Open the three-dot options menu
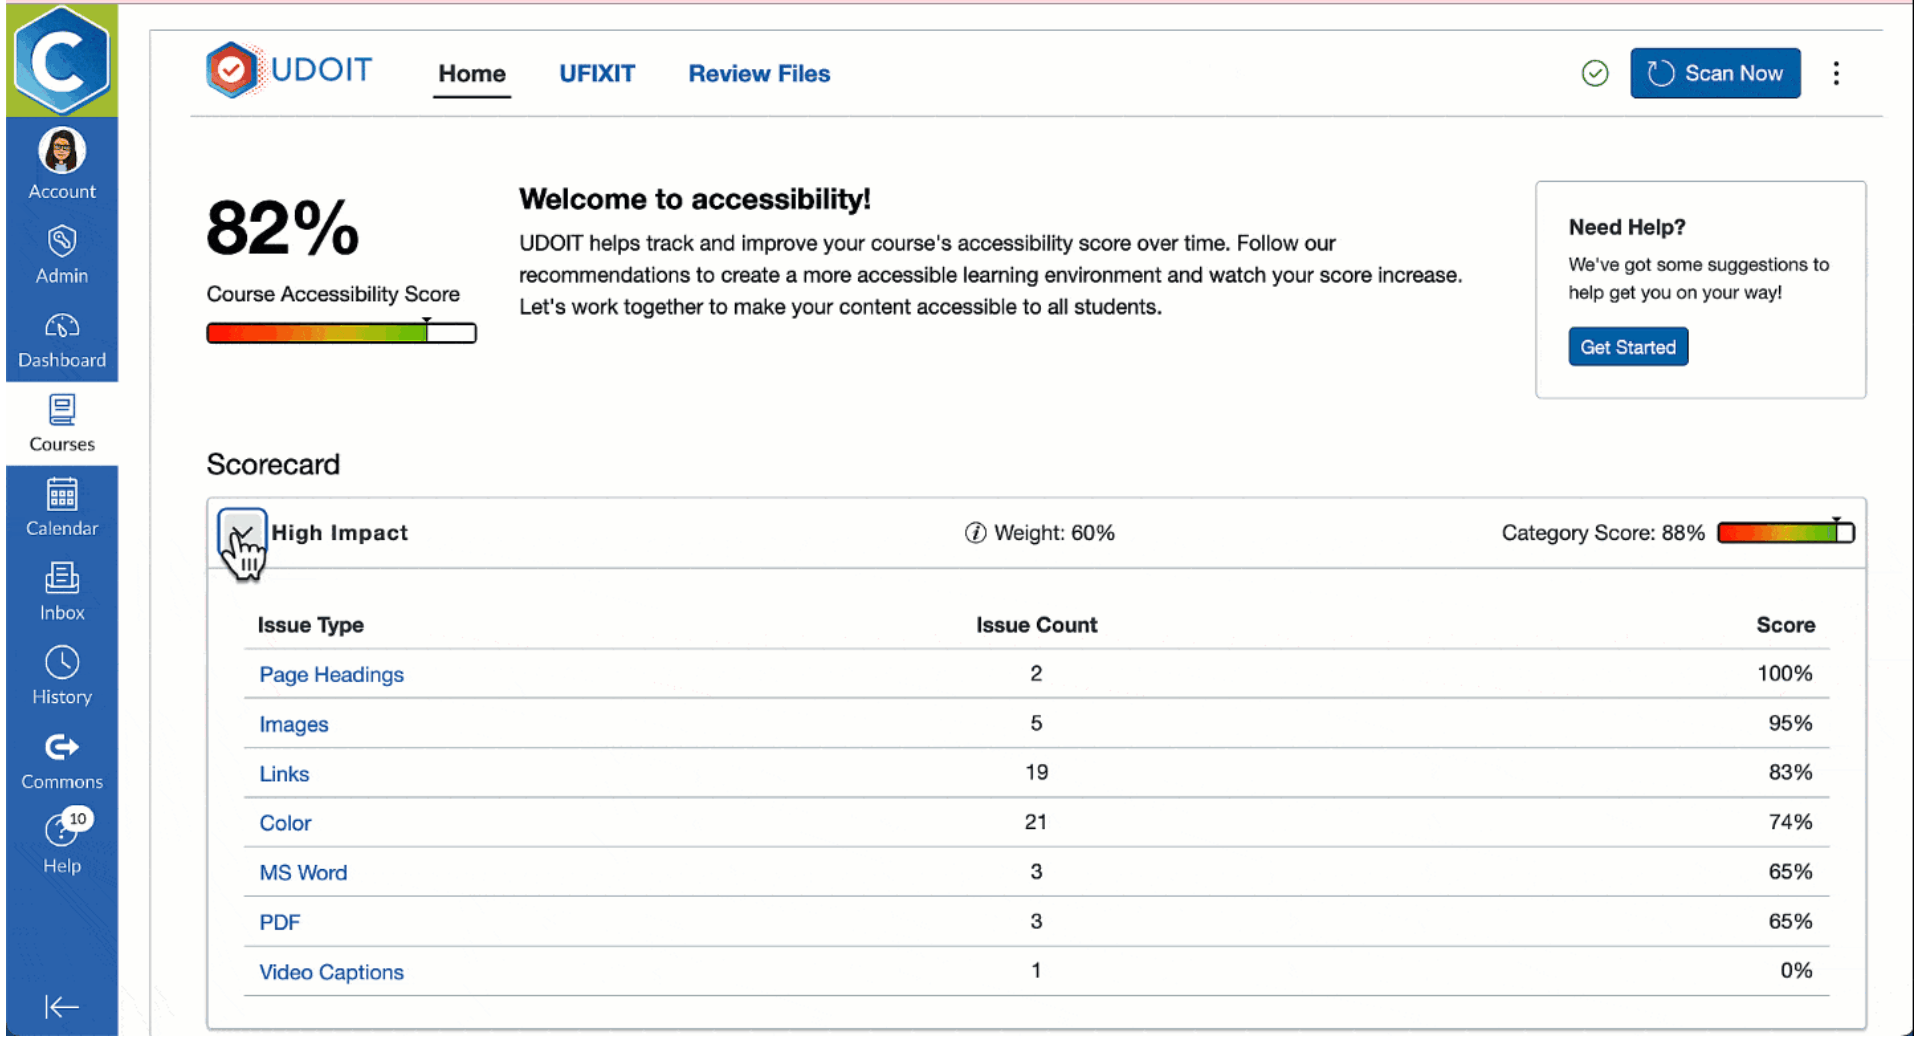Viewport: 1914px width, 1038px height. 1836,73
